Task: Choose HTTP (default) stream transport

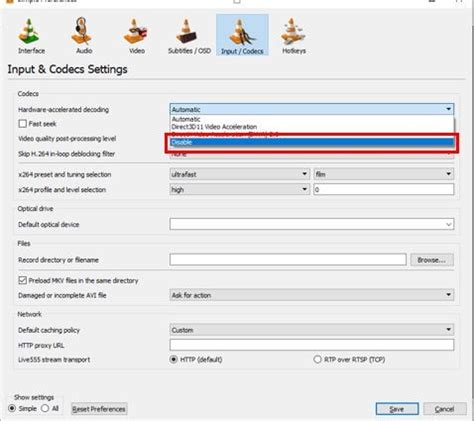Action: tap(173, 359)
